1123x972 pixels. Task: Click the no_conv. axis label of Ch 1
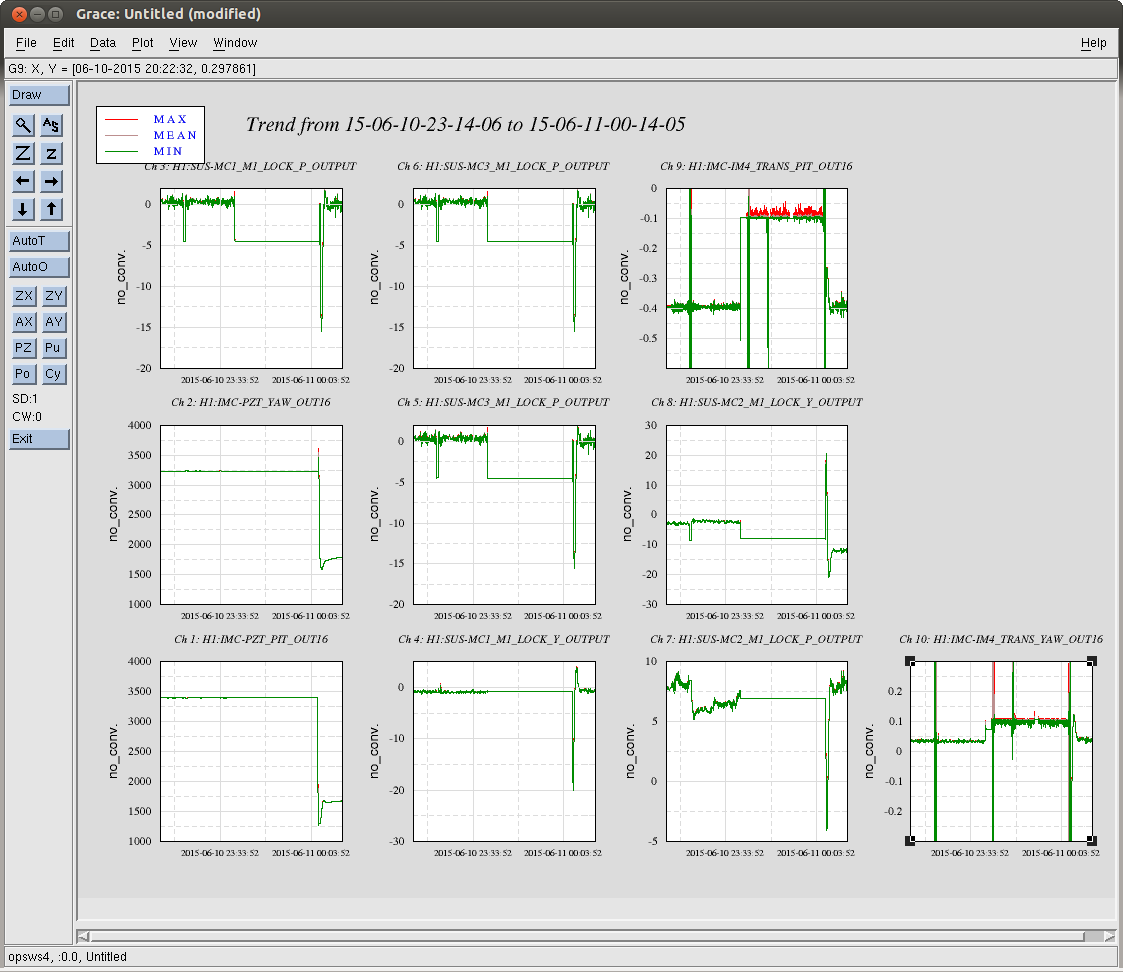coord(112,751)
